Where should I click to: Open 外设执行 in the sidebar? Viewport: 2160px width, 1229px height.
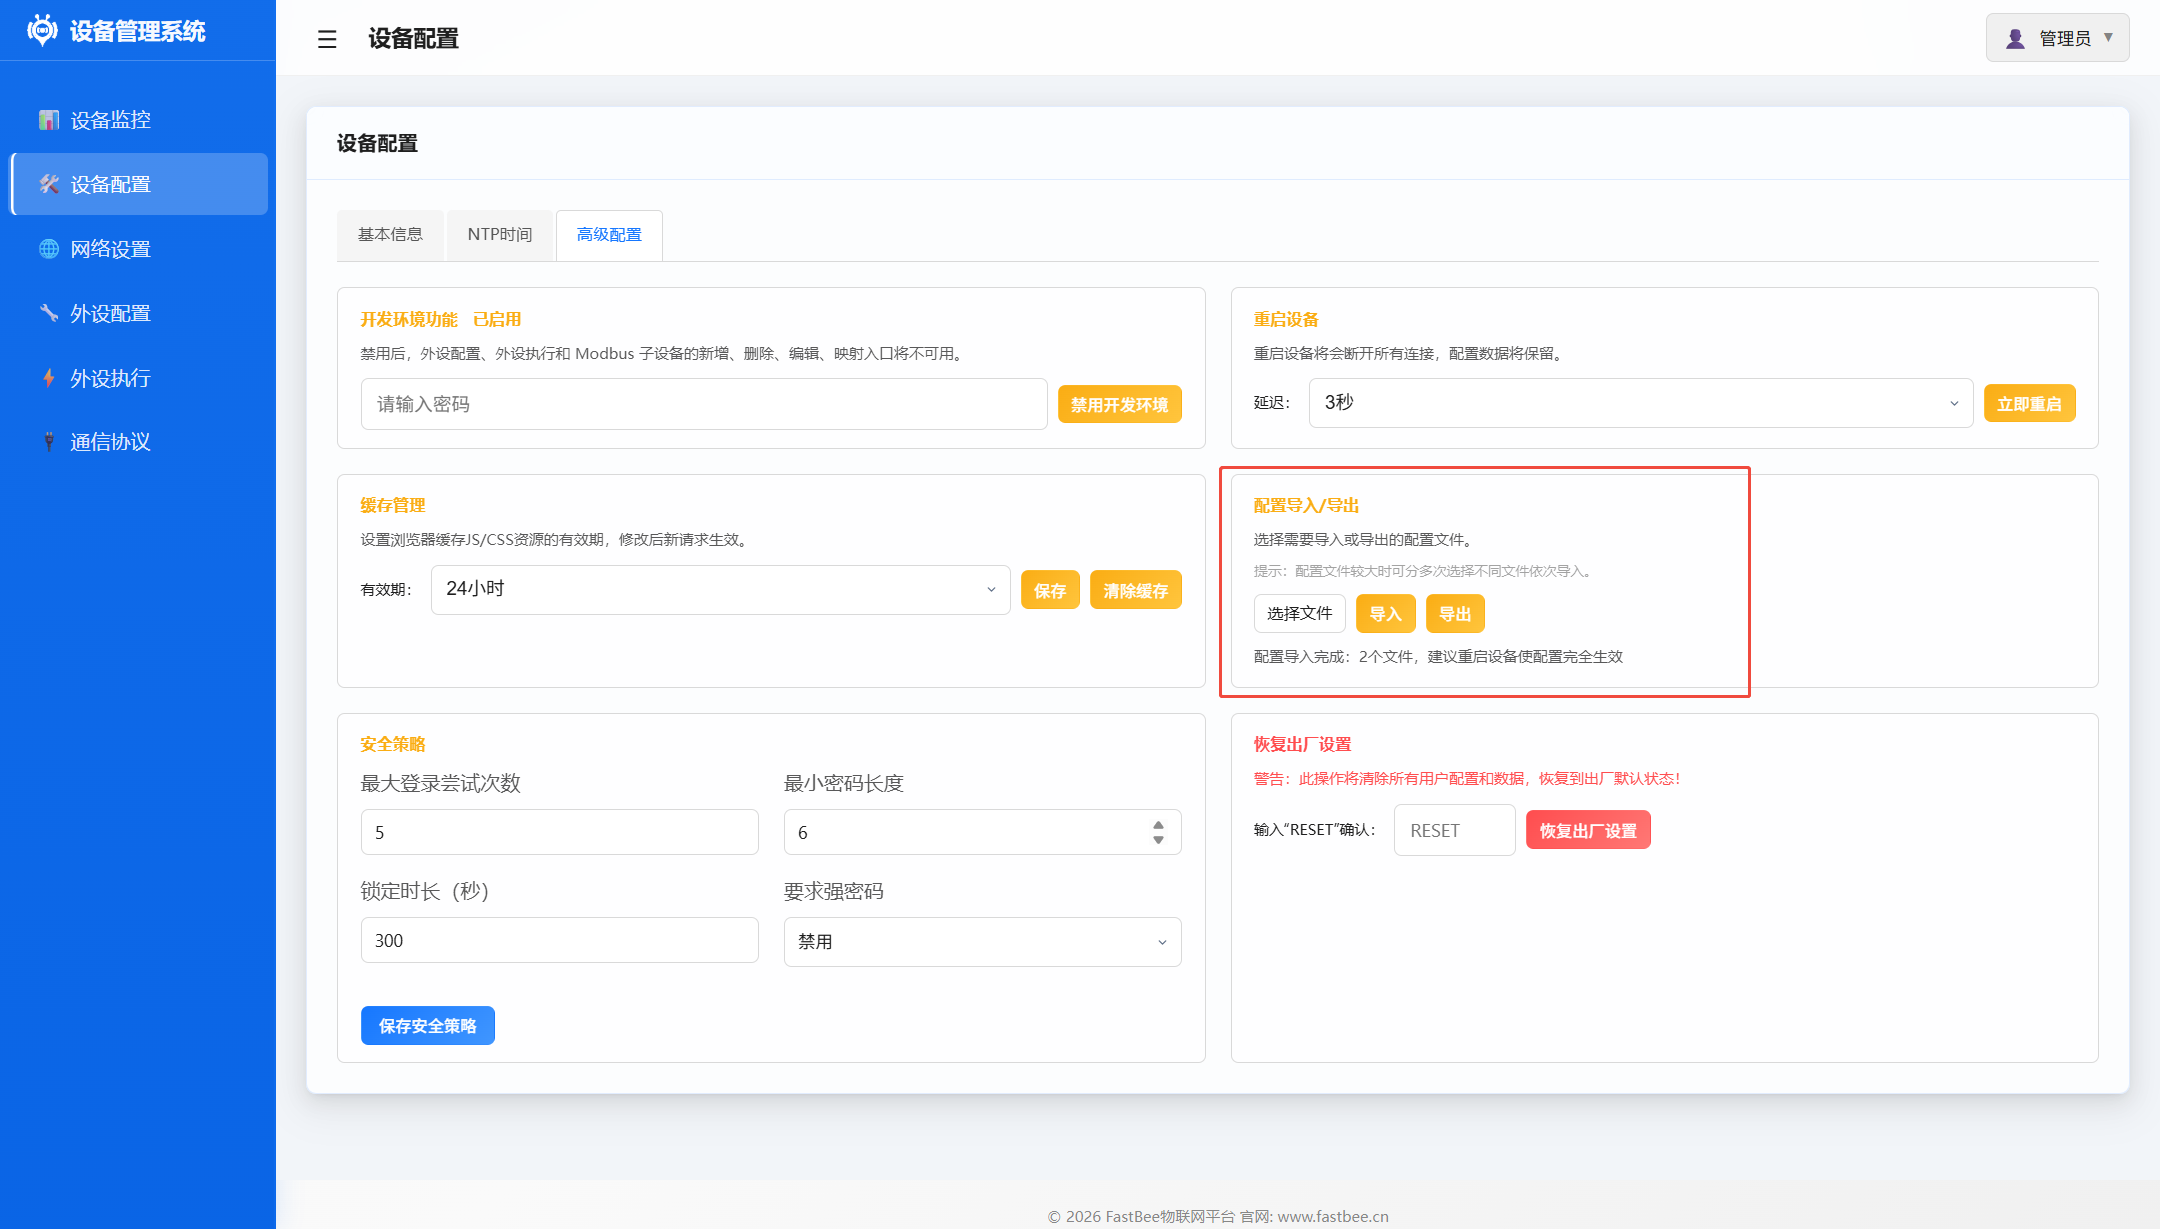point(139,378)
